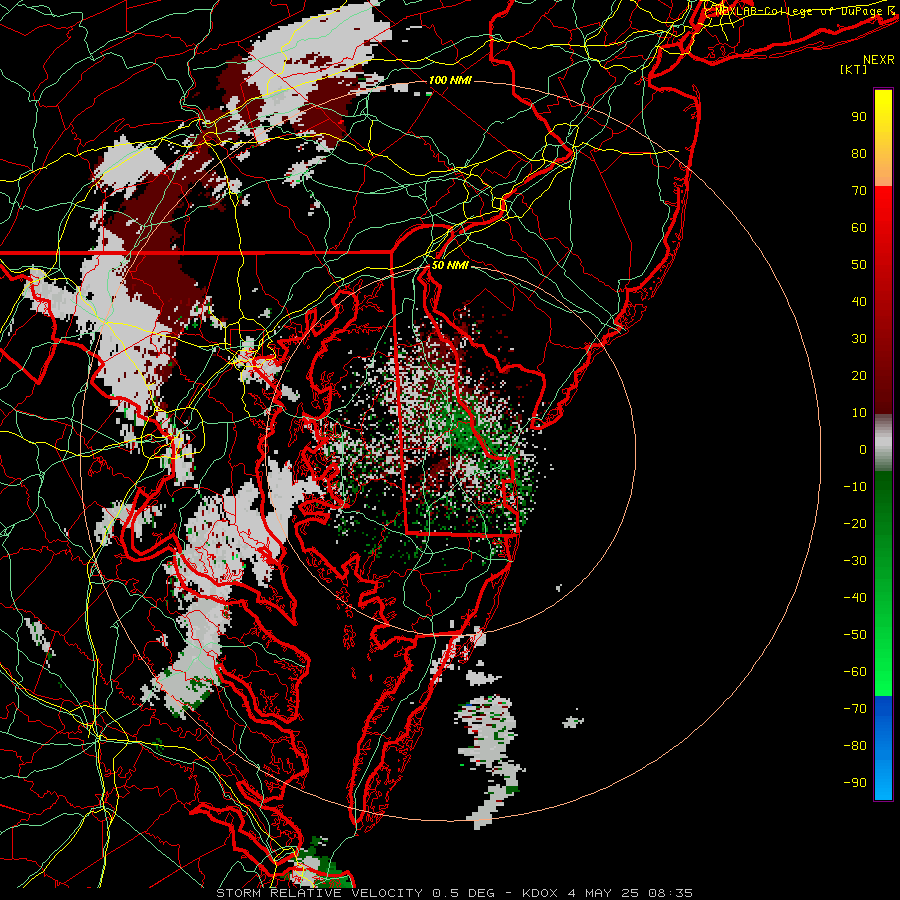This screenshot has width=900, height=900.
Task: Click the "KDOX 4 MAY 25 08:35" timestamp text
Action: pos(607,893)
